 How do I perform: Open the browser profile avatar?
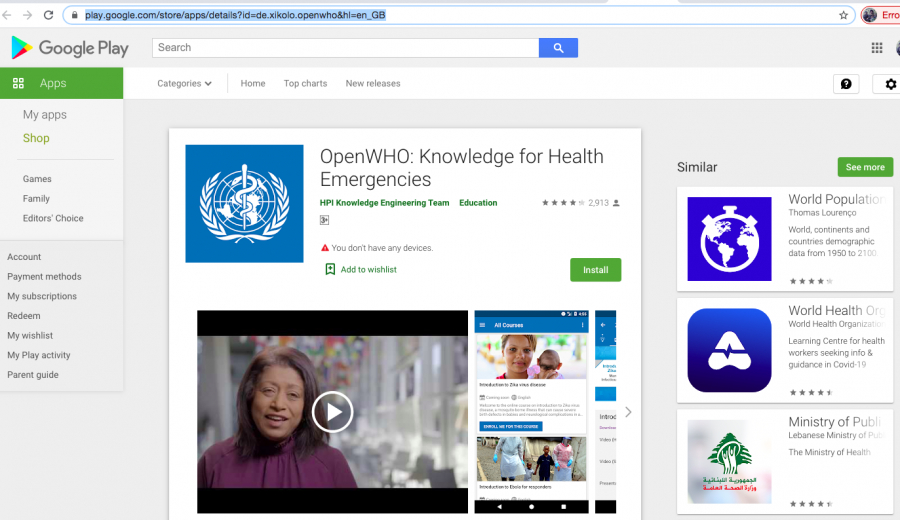click(870, 15)
